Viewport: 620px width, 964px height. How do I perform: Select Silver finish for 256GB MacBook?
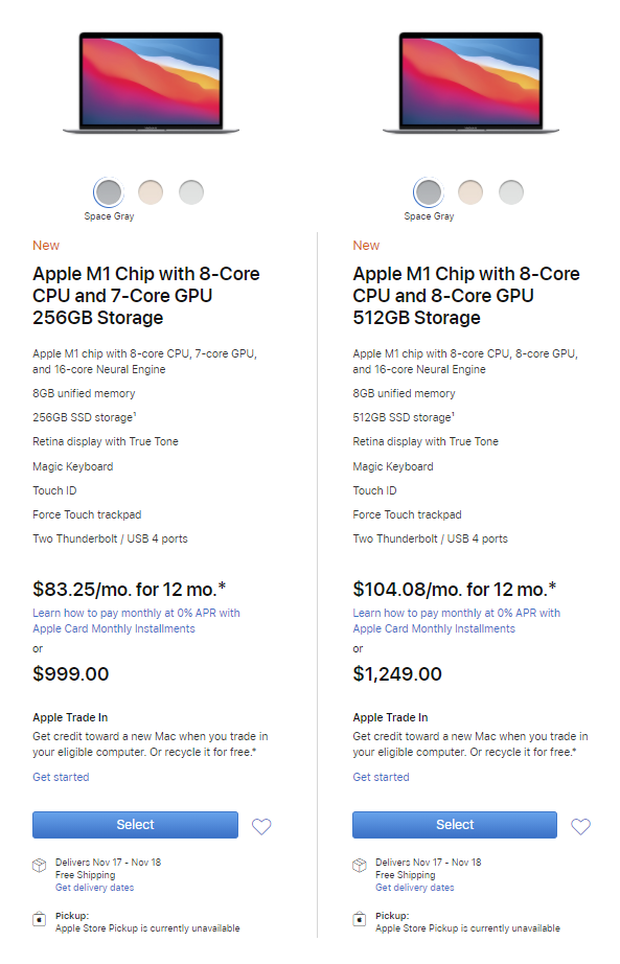191,192
